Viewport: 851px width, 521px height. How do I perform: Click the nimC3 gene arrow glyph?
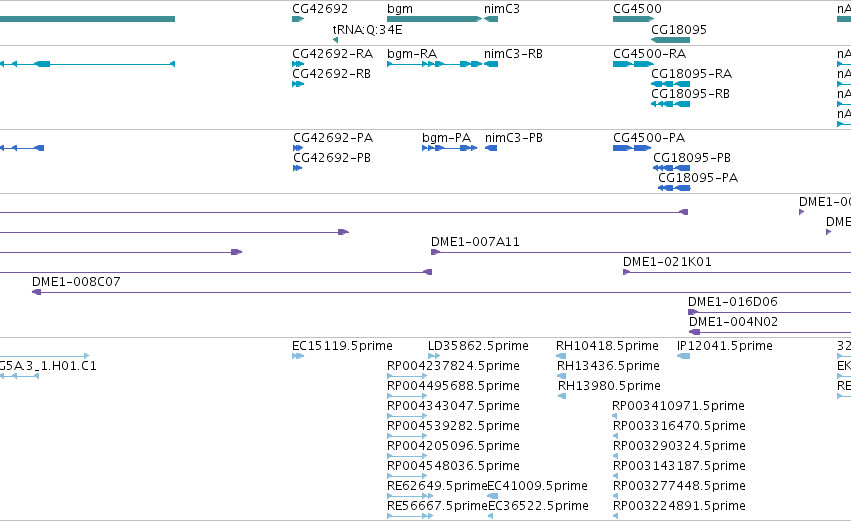[491, 19]
